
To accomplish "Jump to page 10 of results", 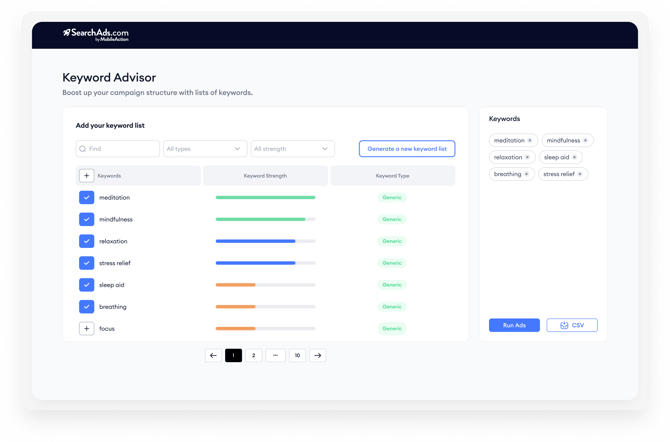I will pos(297,355).
